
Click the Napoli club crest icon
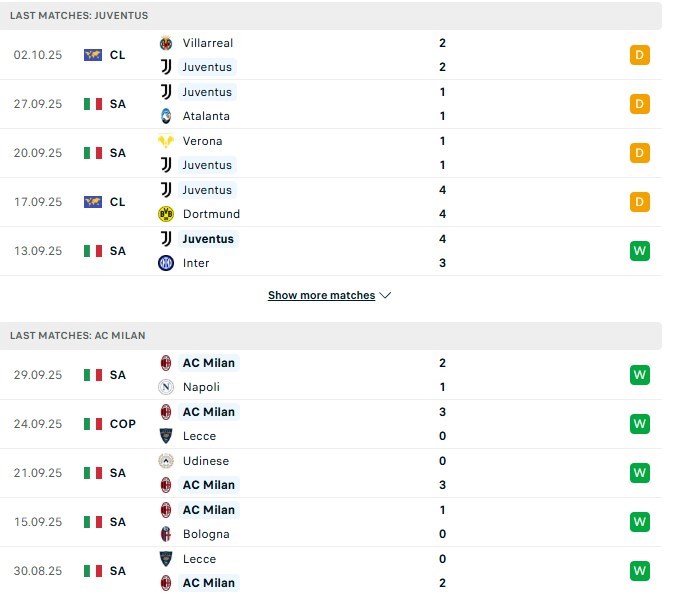point(166,387)
